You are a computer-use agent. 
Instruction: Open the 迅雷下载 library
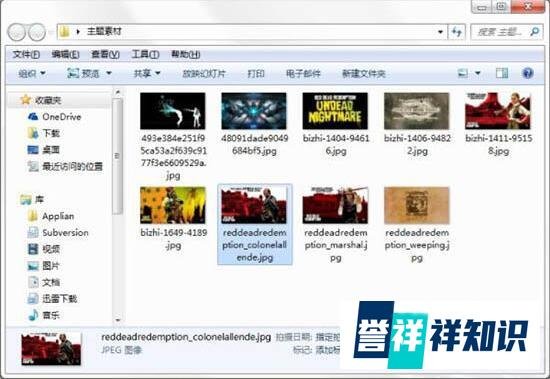pyautogui.click(x=52, y=299)
